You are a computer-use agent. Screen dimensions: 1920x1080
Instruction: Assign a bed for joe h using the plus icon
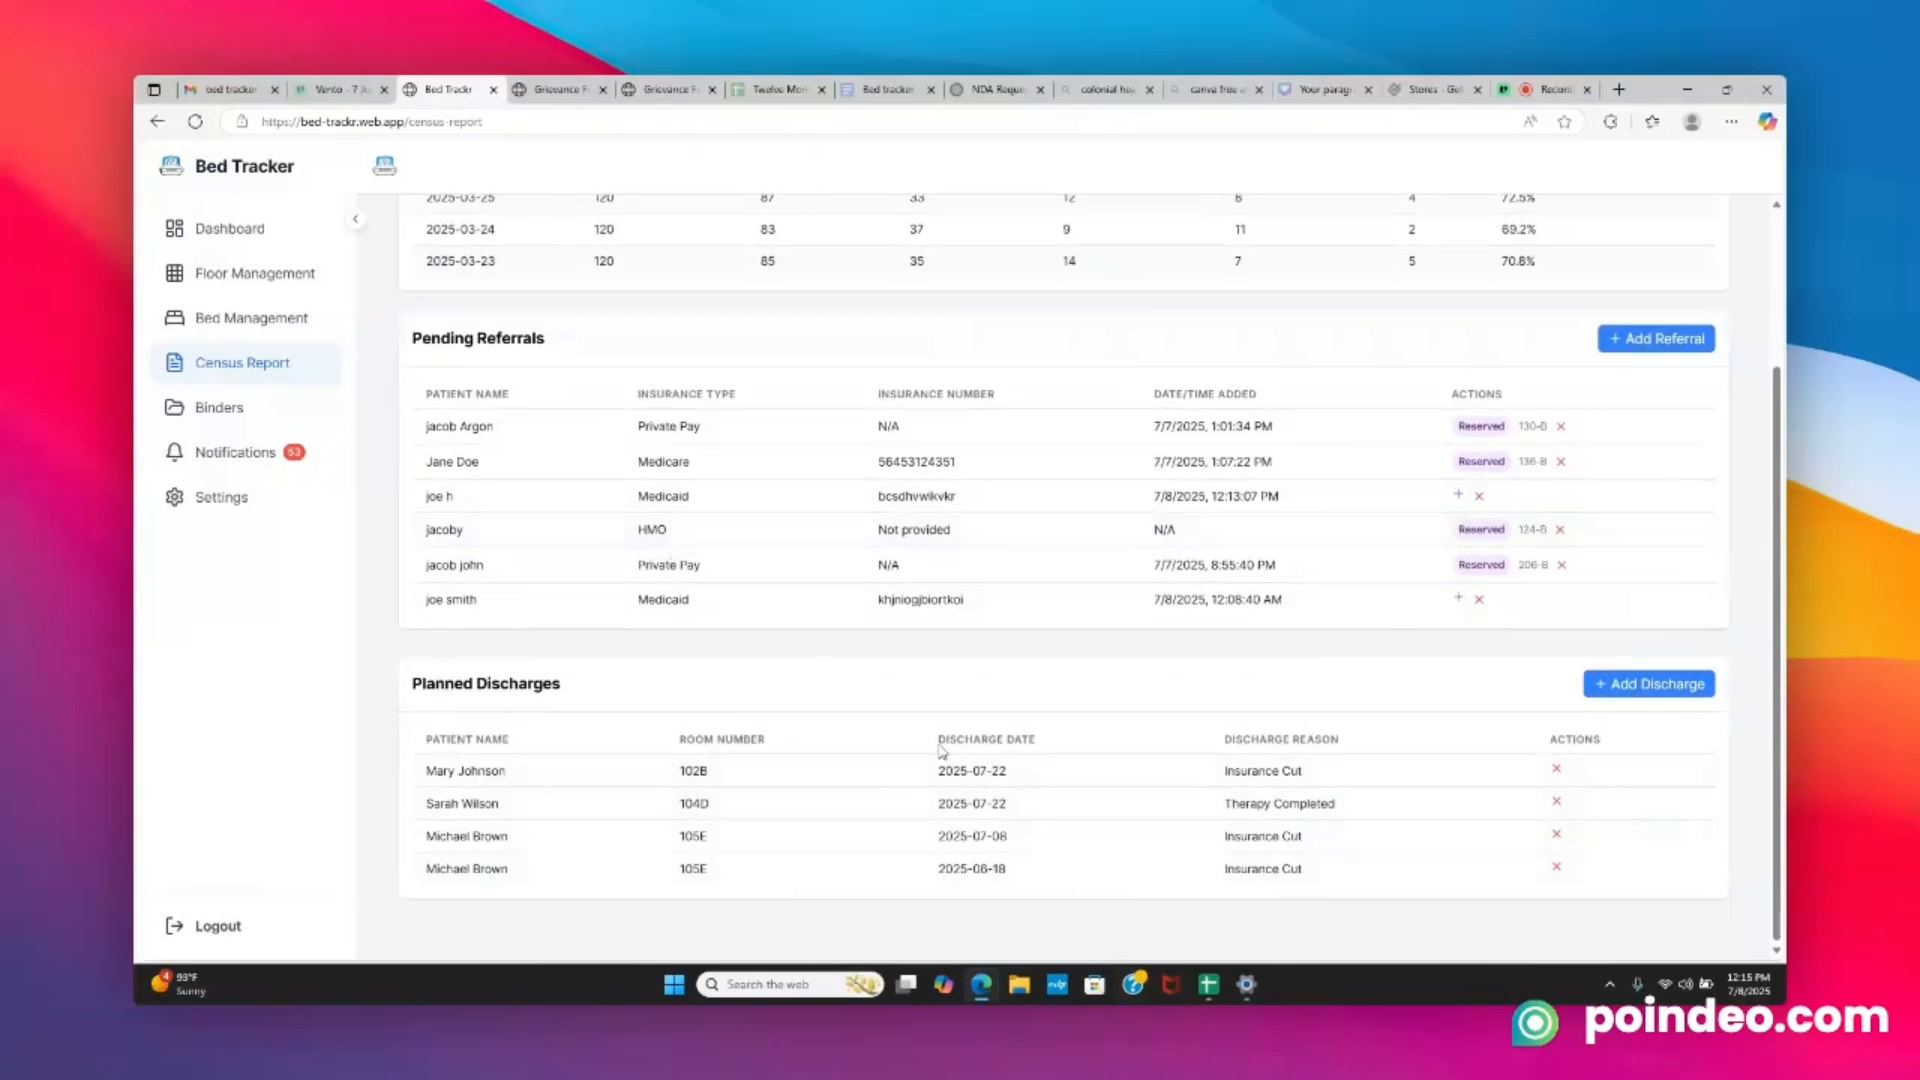pyautogui.click(x=1458, y=494)
